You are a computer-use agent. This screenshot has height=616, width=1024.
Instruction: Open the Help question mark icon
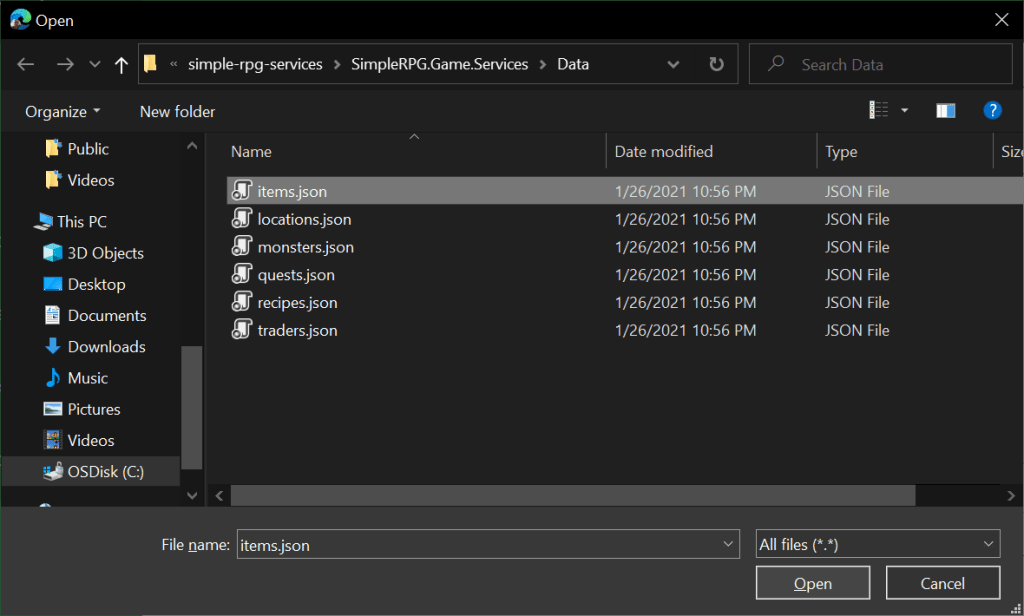[992, 111]
